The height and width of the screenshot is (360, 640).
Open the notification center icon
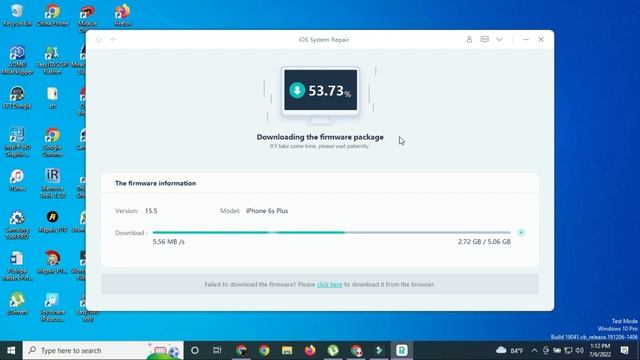[624, 351]
